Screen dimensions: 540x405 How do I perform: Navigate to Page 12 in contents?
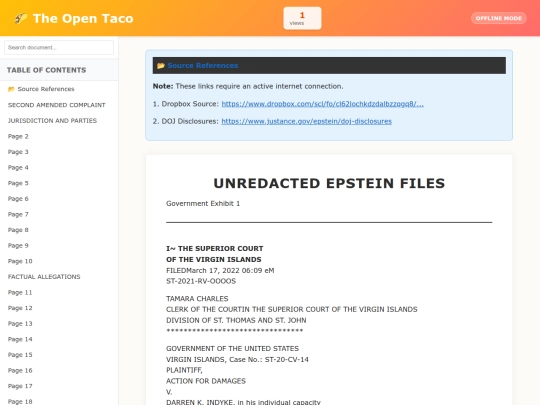(20, 308)
